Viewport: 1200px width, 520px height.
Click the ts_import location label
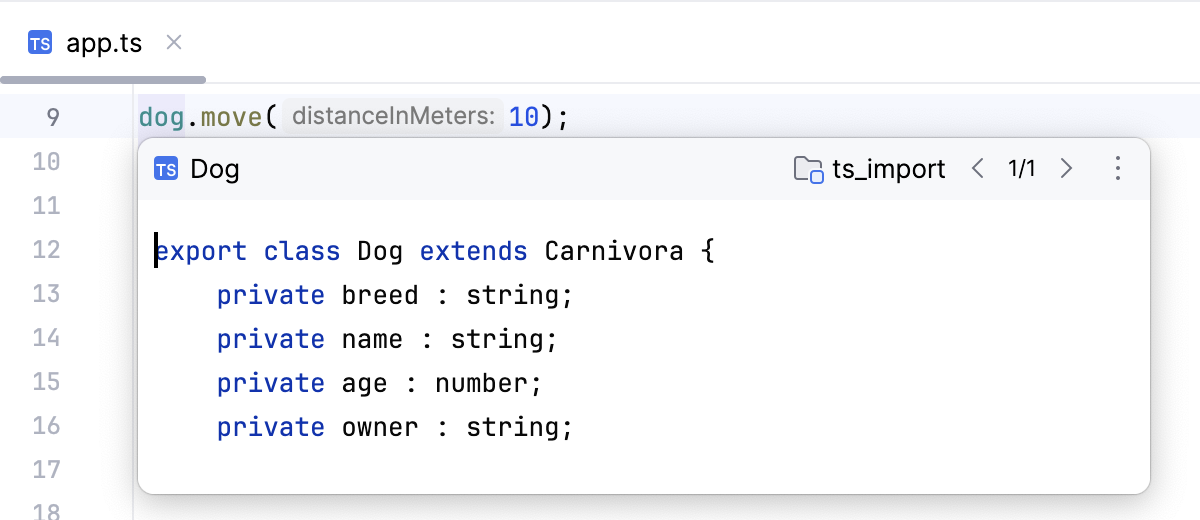pos(888,169)
